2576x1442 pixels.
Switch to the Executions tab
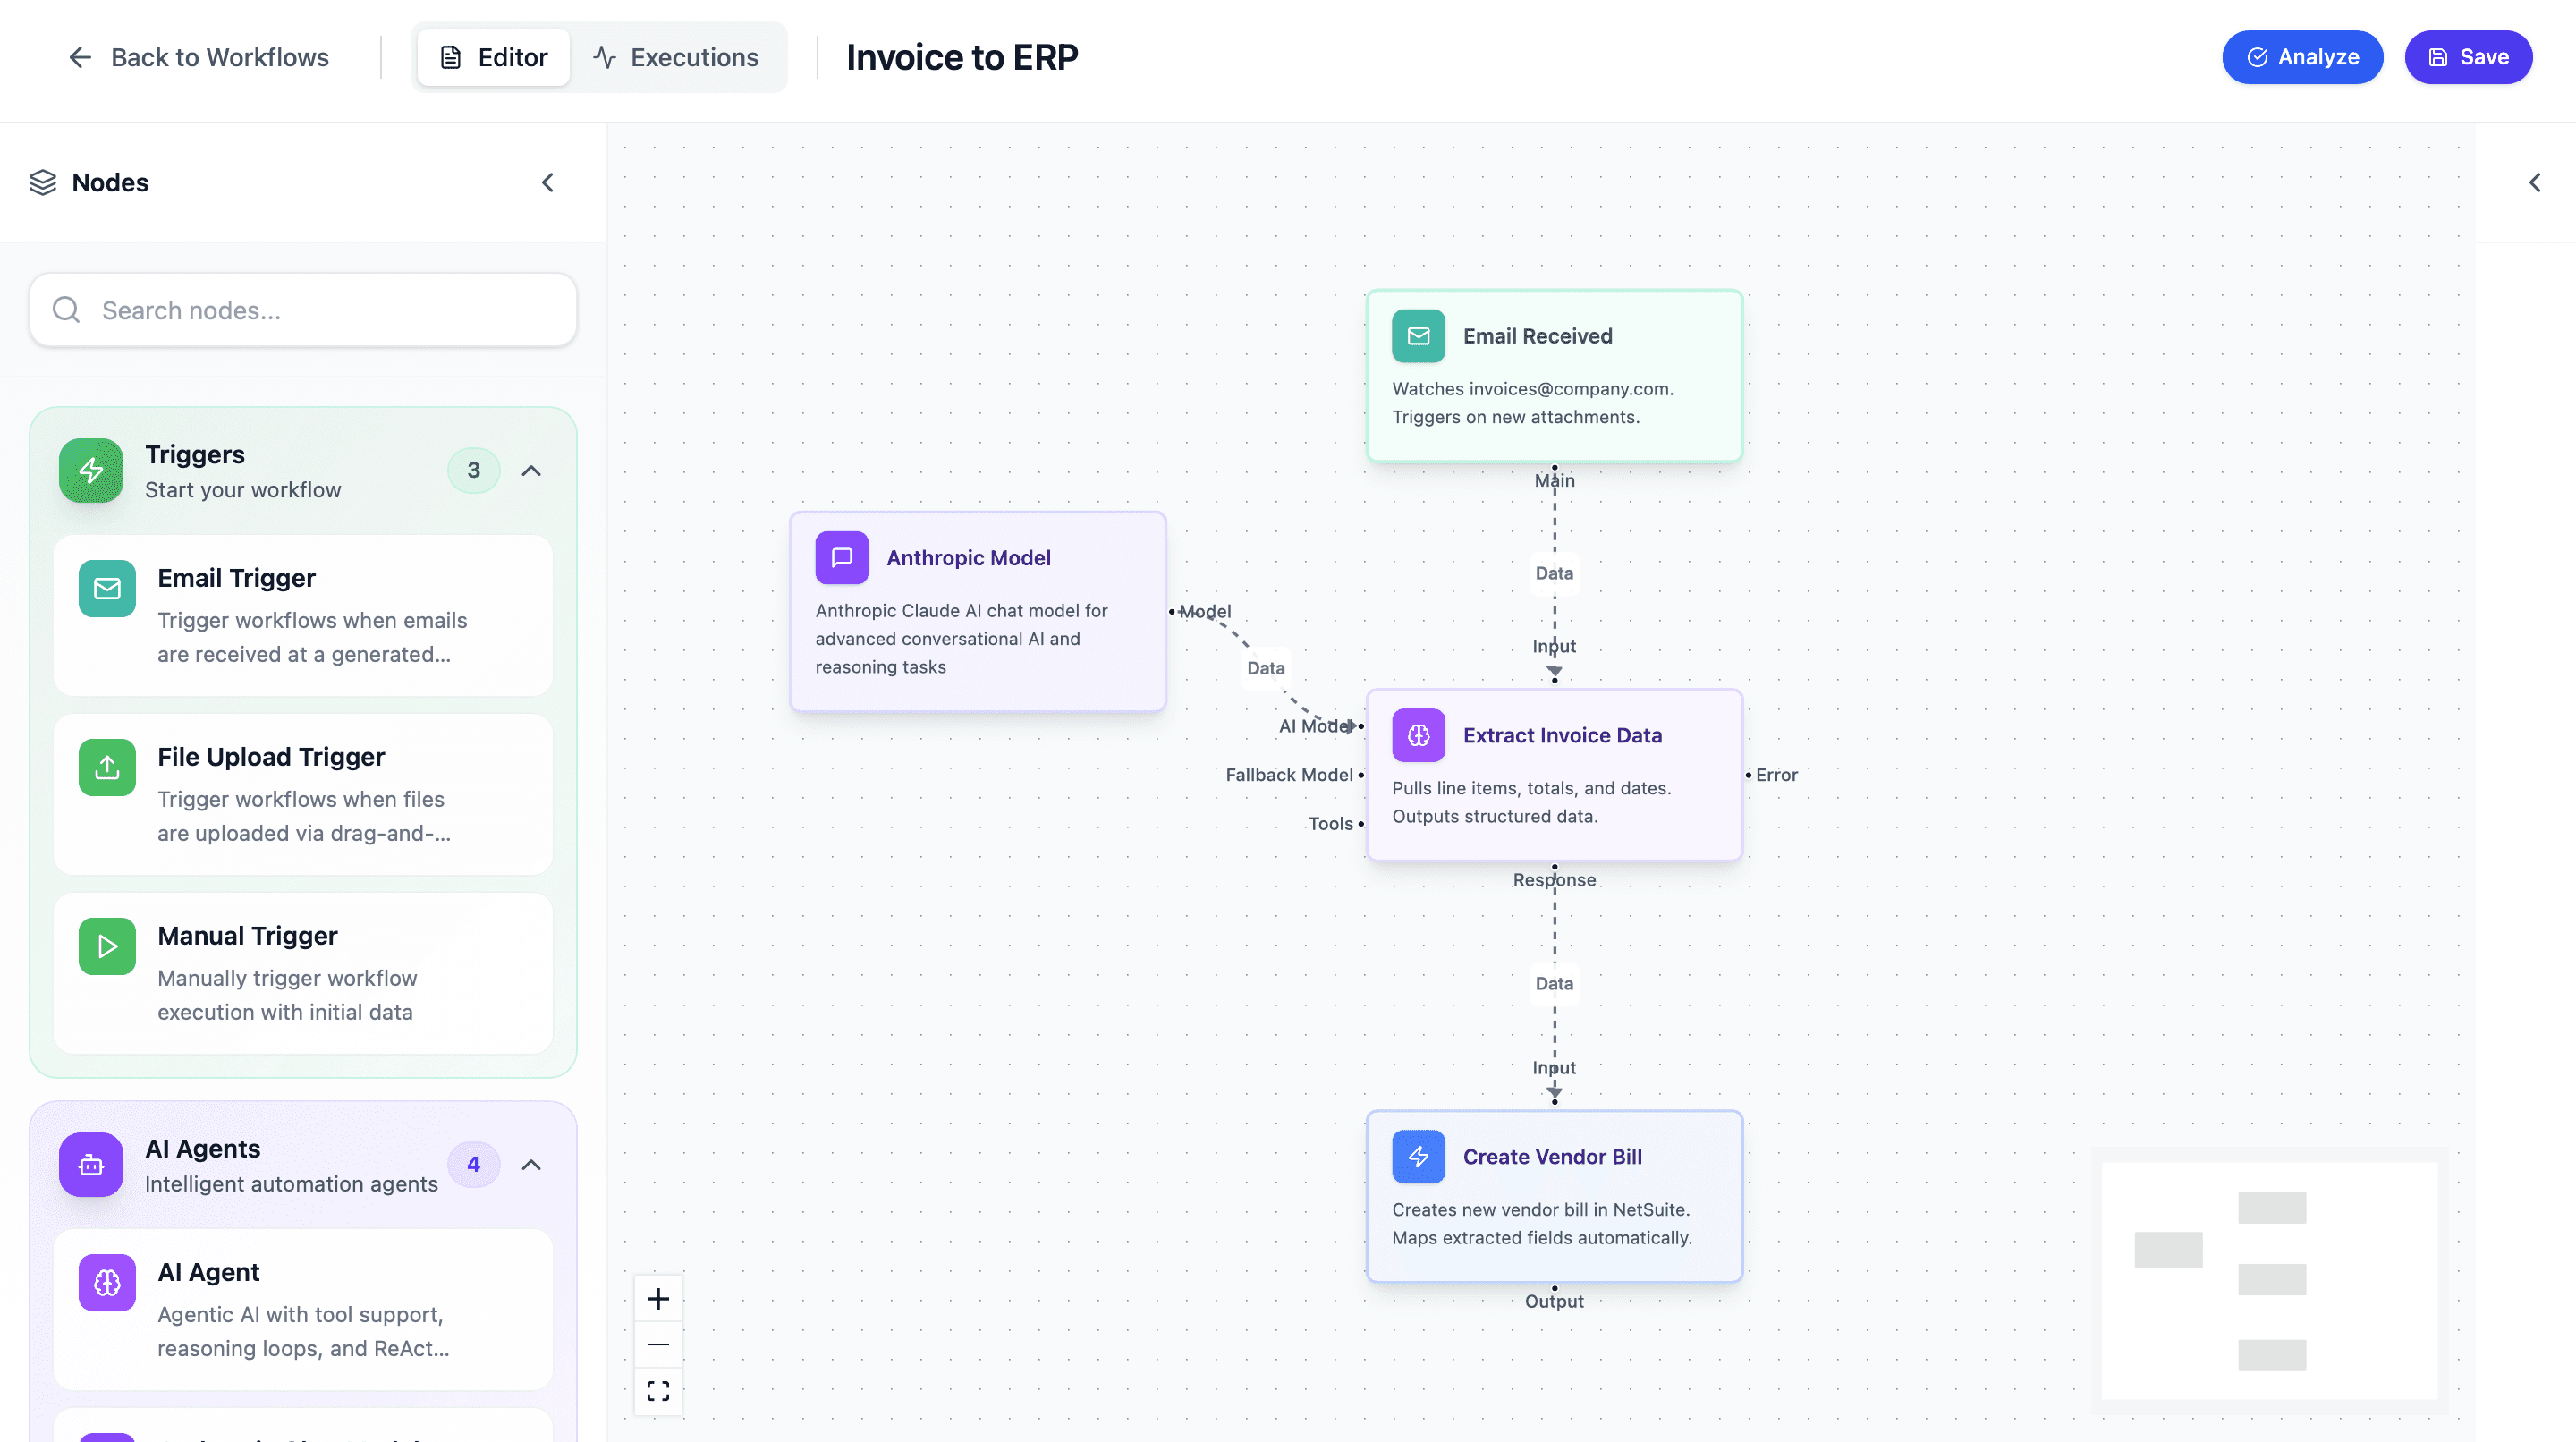pyautogui.click(x=676, y=58)
